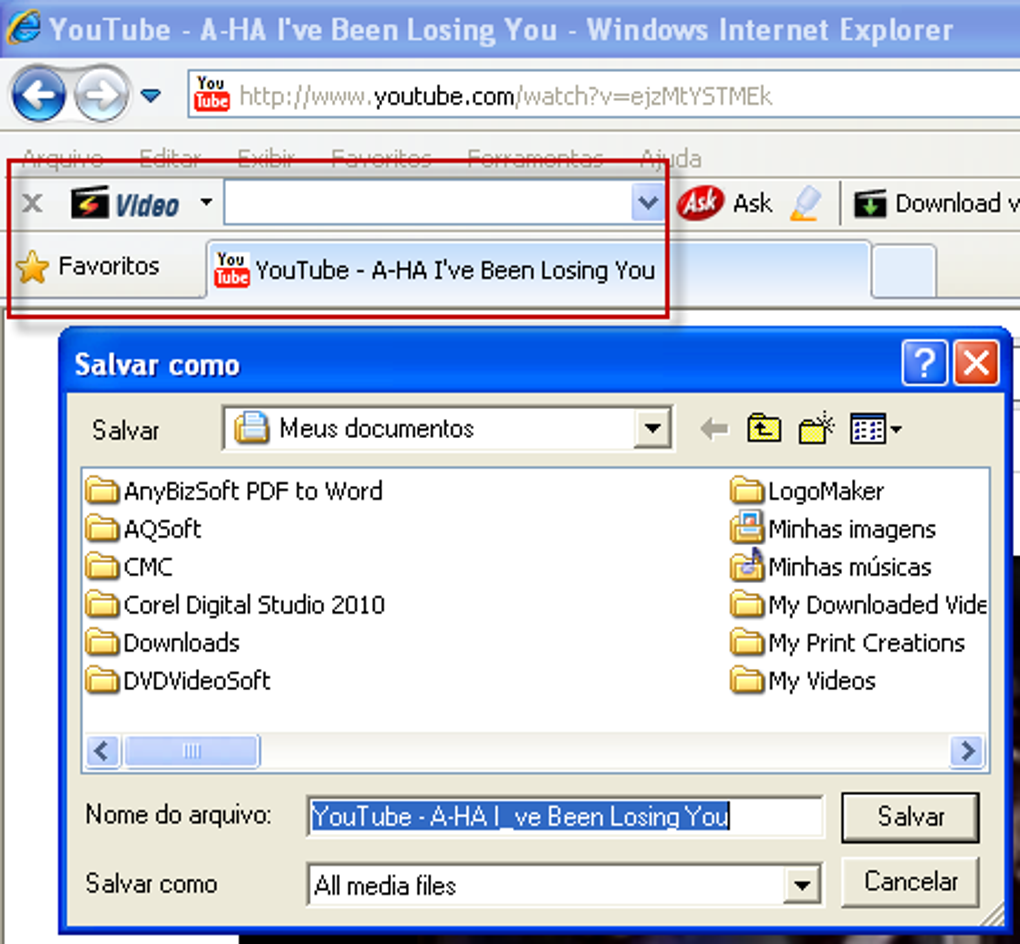
Task: Select the Minhas músicas folder
Action: (831, 567)
